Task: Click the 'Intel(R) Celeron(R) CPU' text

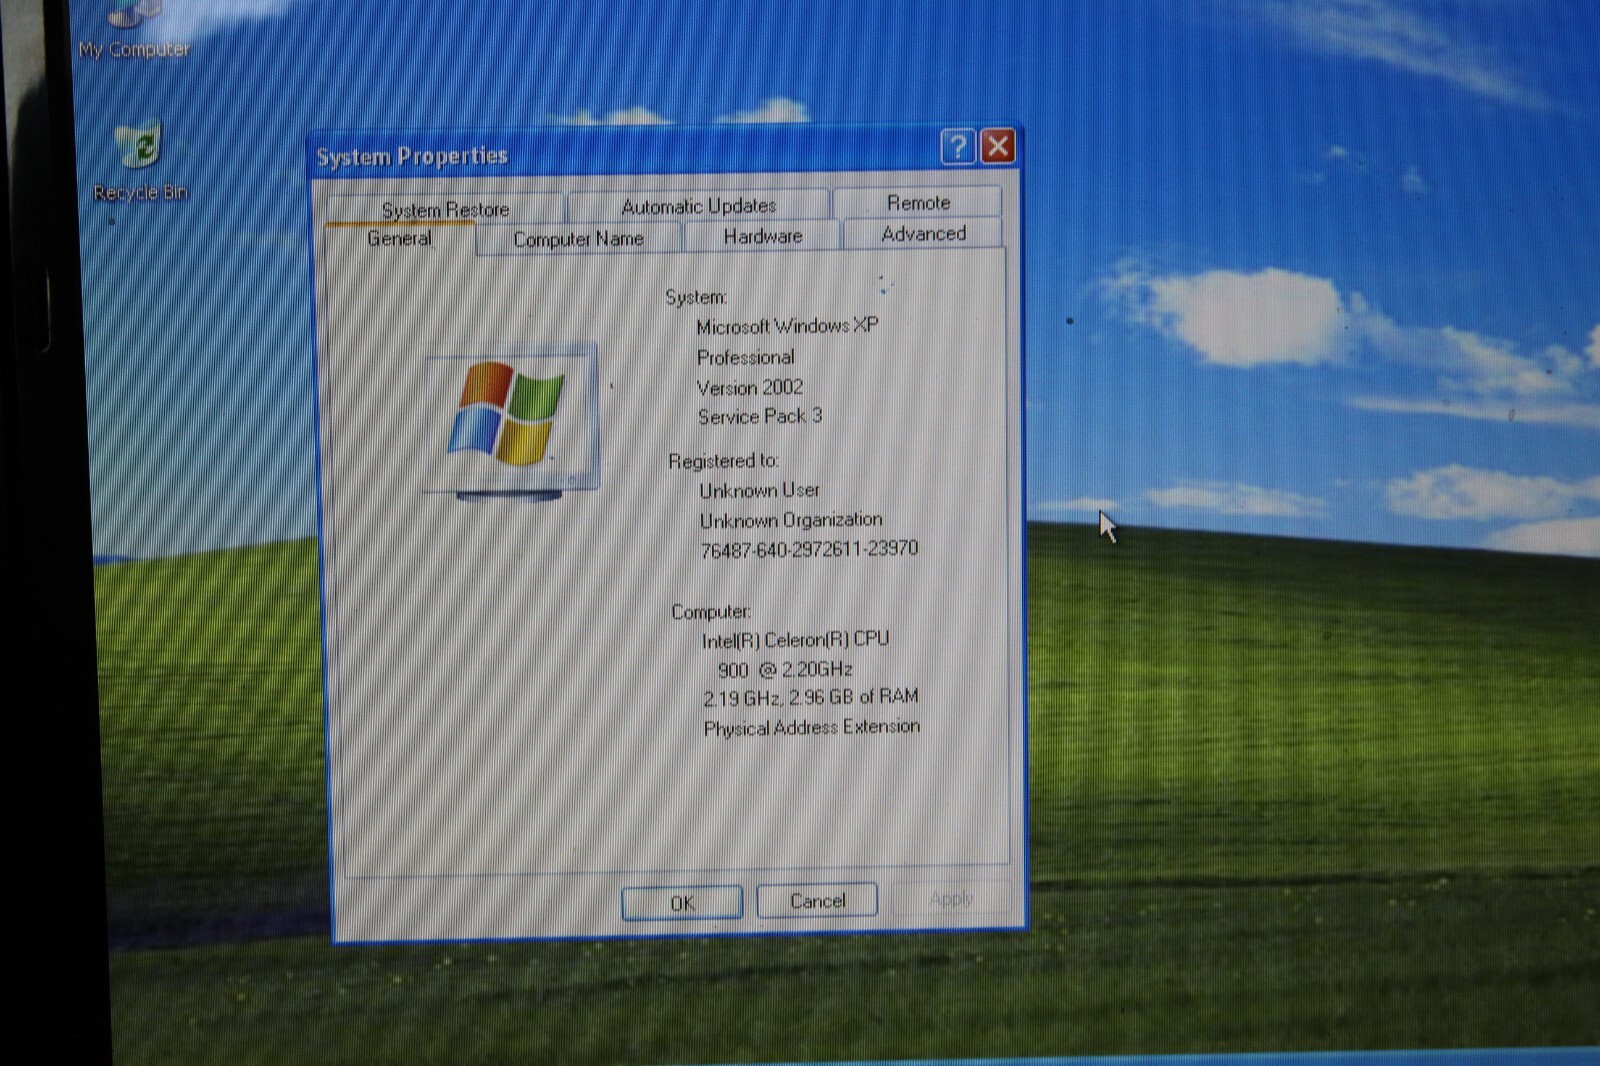Action: 795,640
